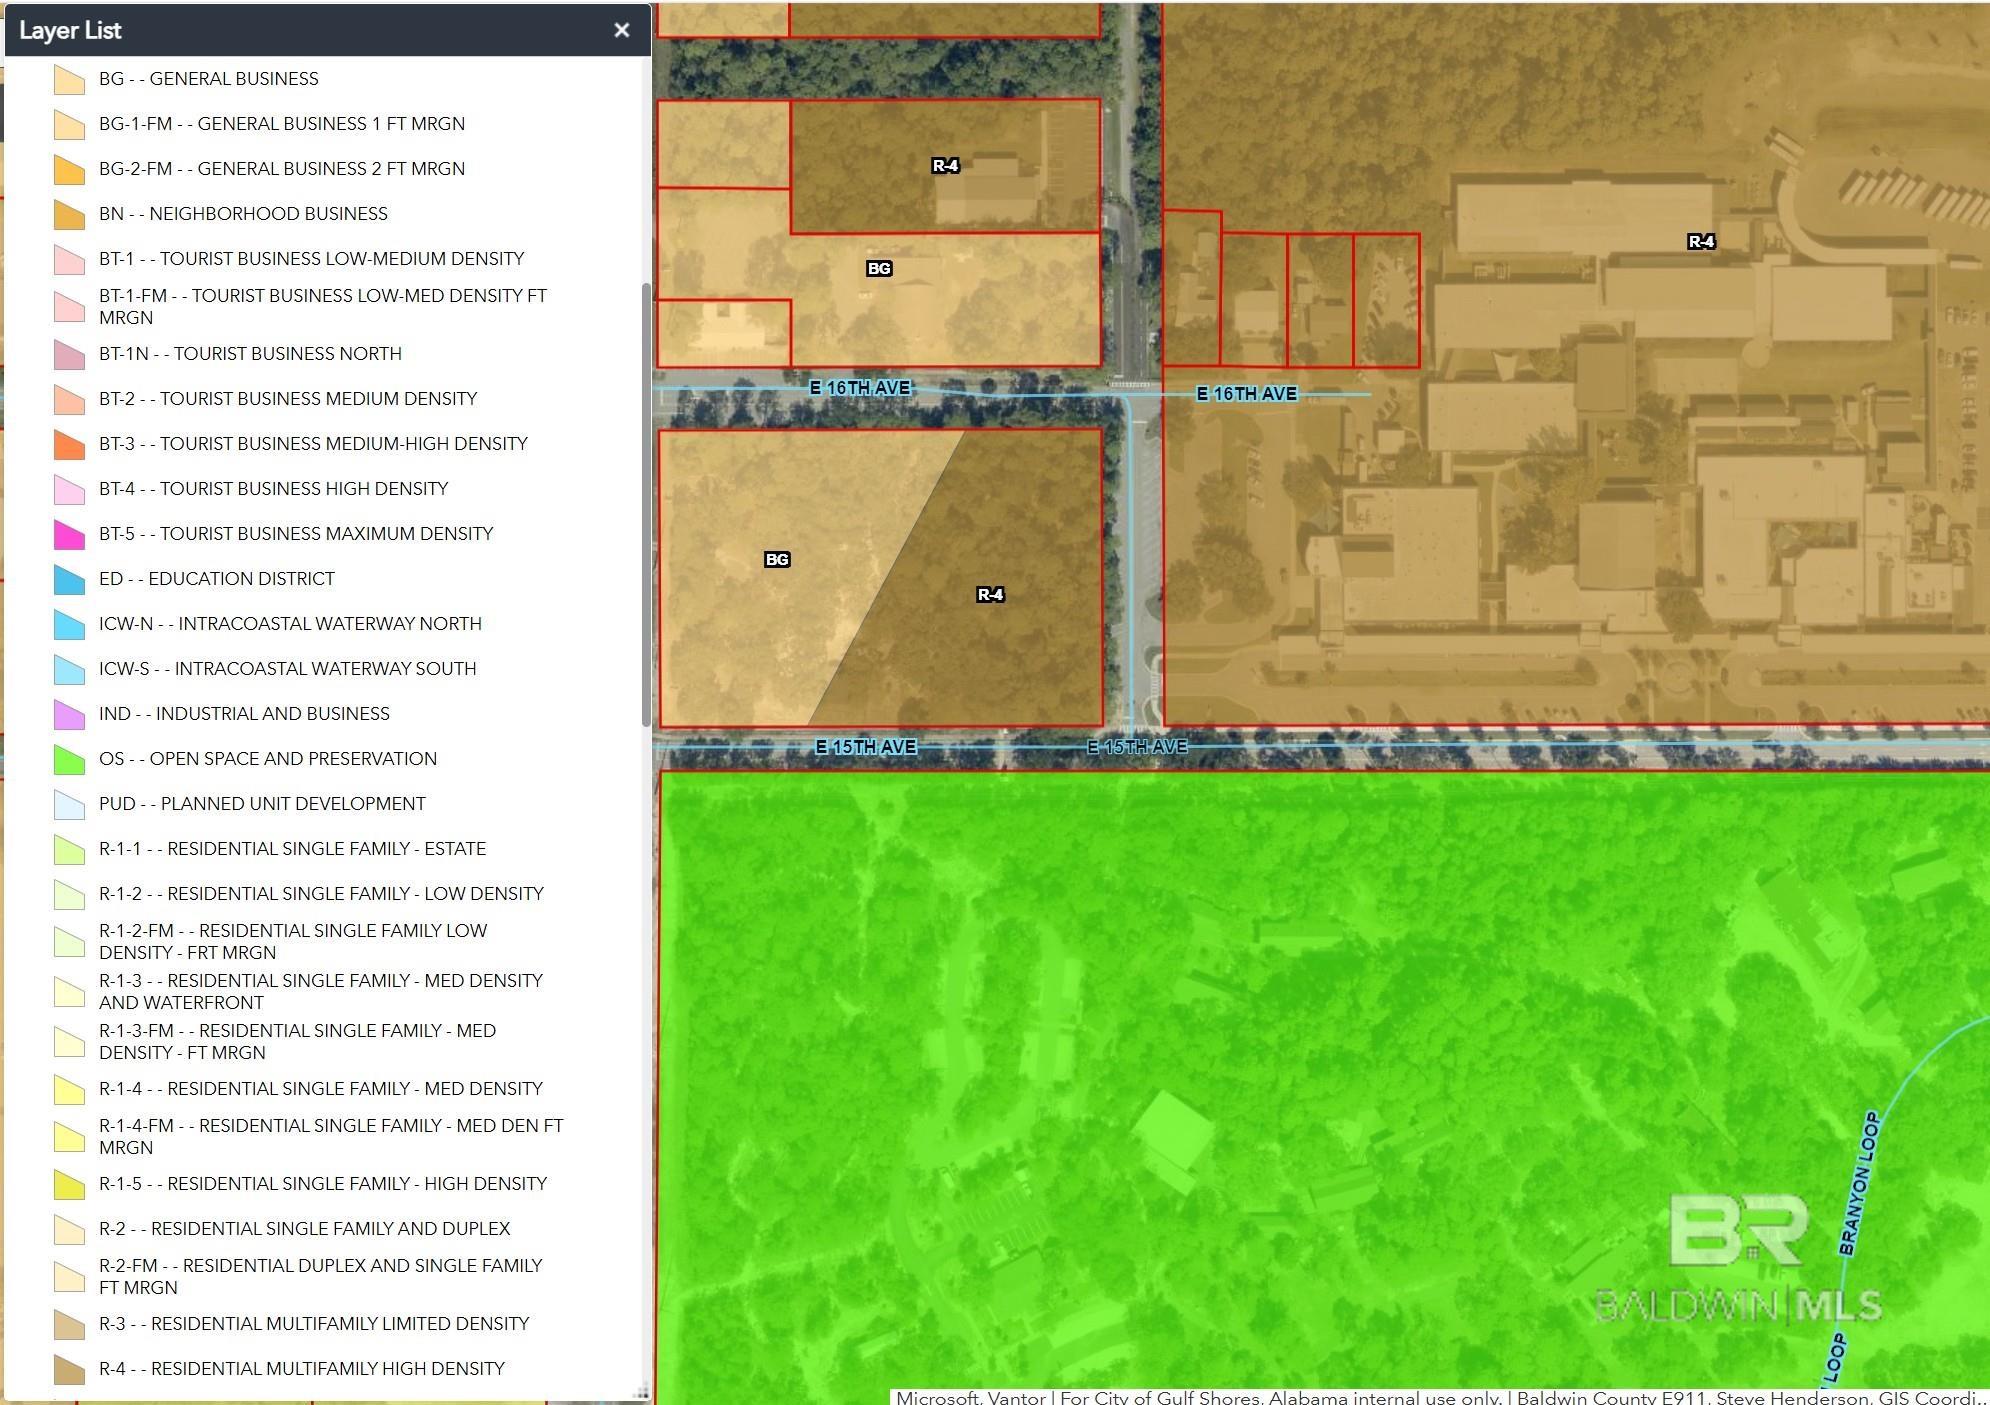This screenshot has height=1405, width=1990.
Task: Click the ICW-N Intracoastal Waterway North swatch
Action: 69,625
